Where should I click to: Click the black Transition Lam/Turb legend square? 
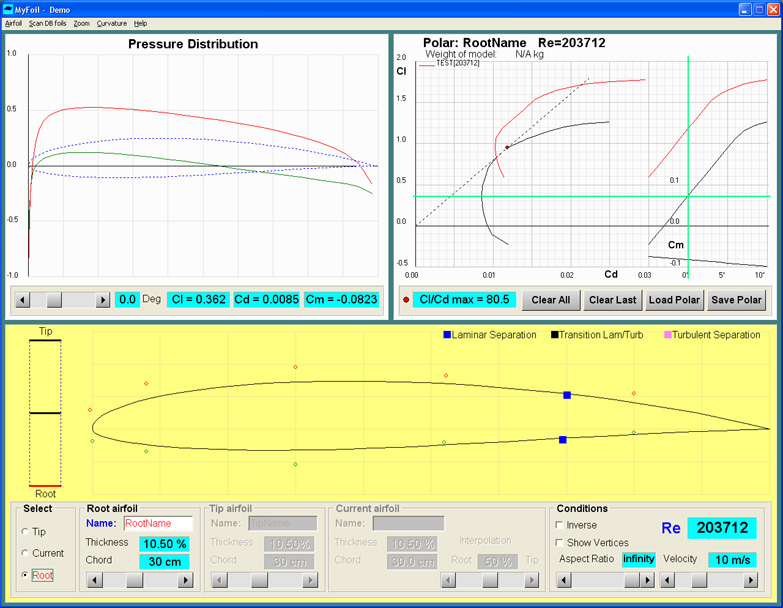click(554, 335)
